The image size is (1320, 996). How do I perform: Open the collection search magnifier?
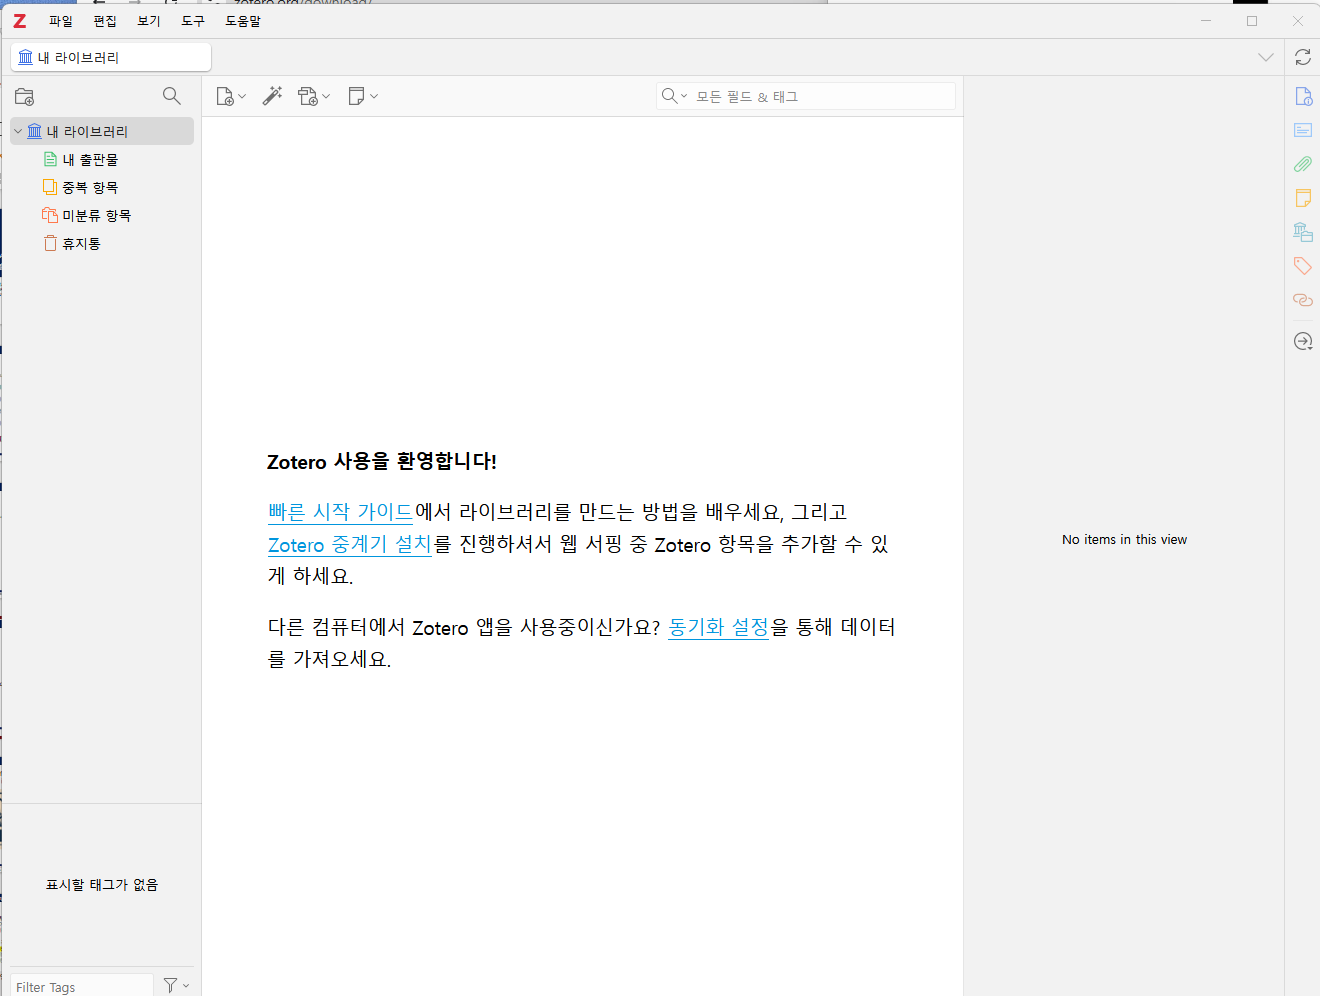(x=172, y=96)
